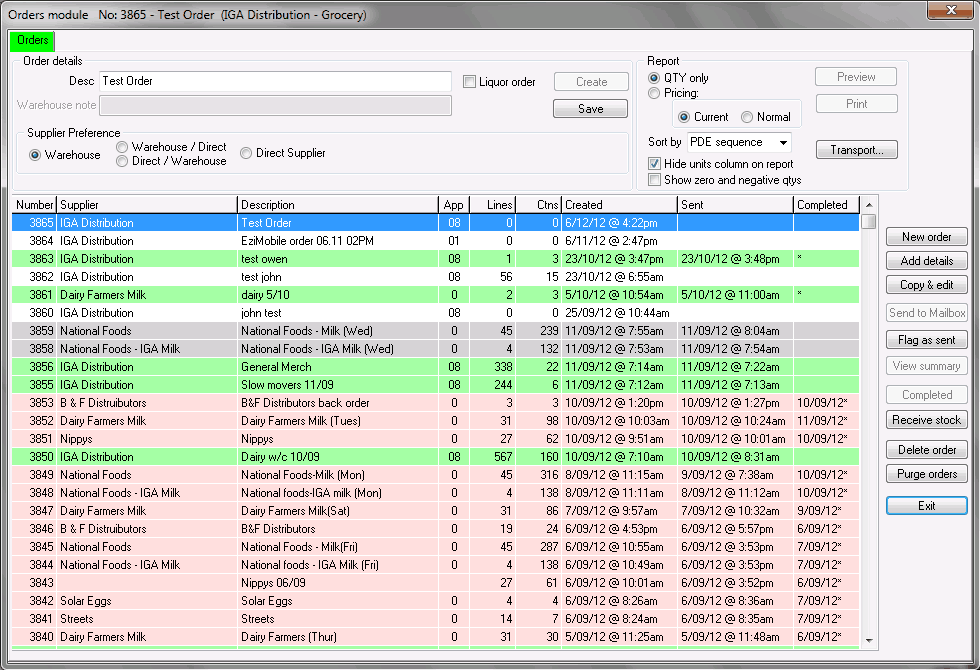This screenshot has height=670, width=980.
Task: Switch to the Orders tab
Action: [32, 41]
